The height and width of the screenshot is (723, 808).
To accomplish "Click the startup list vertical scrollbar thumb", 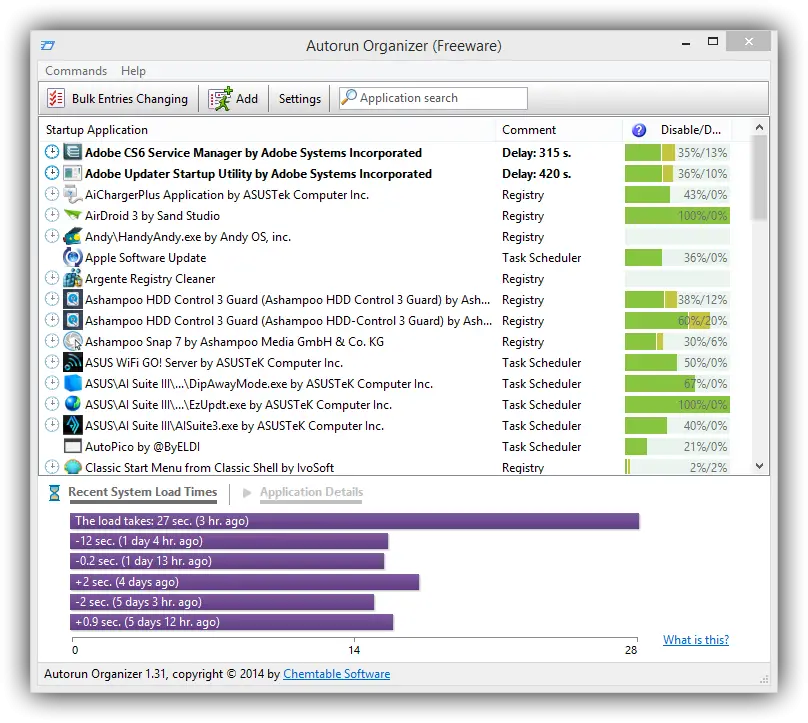I will [x=759, y=178].
